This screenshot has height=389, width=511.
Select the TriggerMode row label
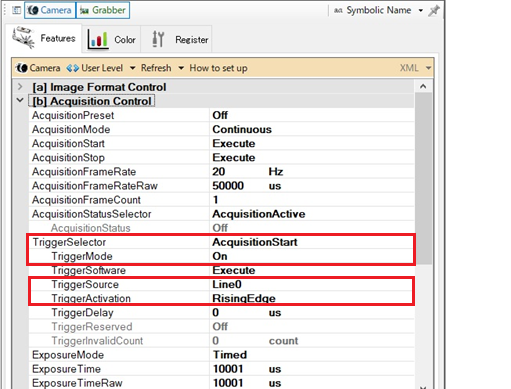point(82,256)
